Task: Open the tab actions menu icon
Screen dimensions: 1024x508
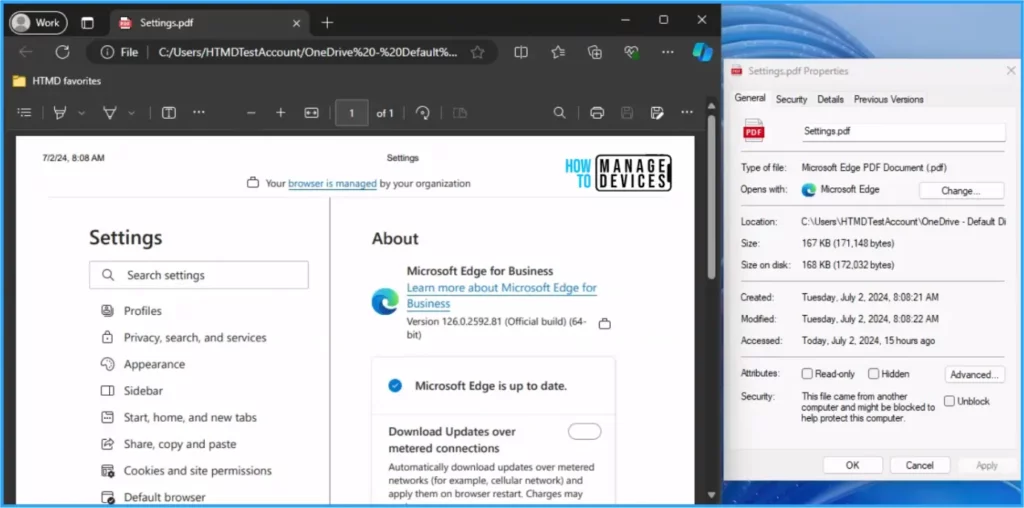Action: pyautogui.click(x=87, y=23)
